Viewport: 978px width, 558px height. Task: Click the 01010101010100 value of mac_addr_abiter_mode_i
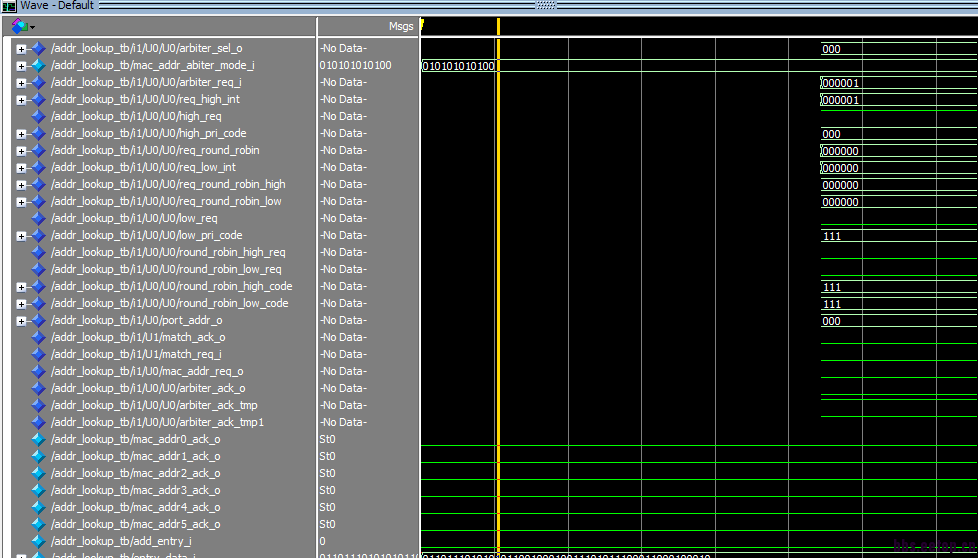[355, 65]
